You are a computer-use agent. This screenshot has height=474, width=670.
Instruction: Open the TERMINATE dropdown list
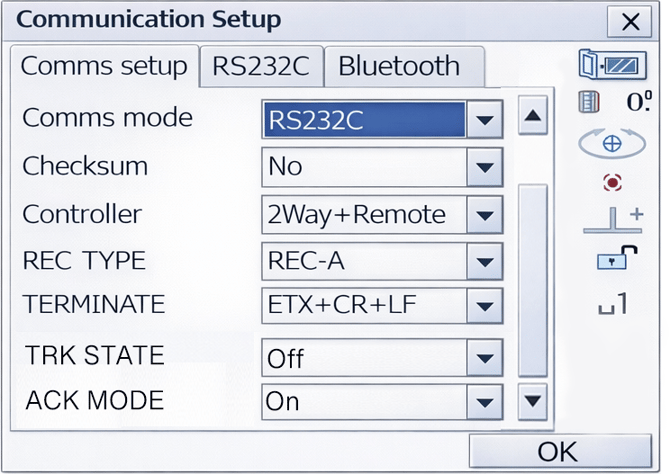coord(485,306)
